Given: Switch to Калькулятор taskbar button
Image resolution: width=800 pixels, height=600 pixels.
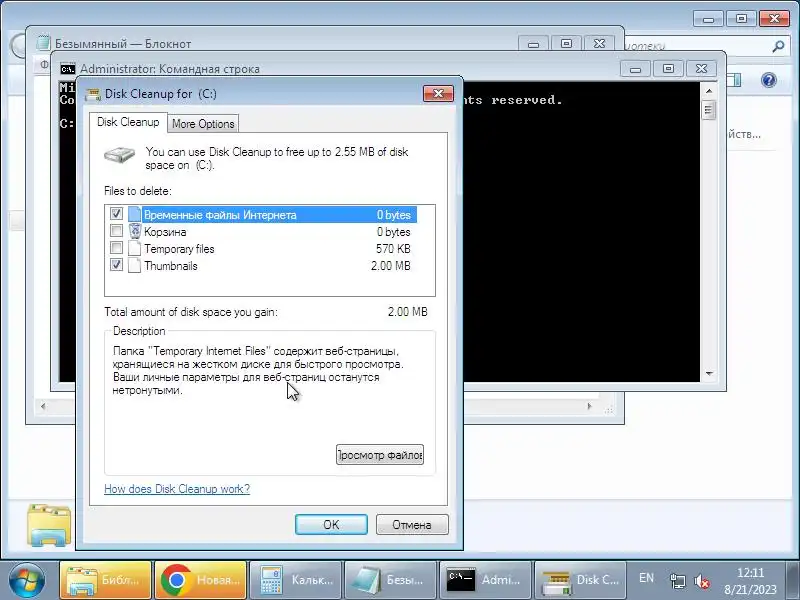Looking at the screenshot, I should [x=295, y=580].
